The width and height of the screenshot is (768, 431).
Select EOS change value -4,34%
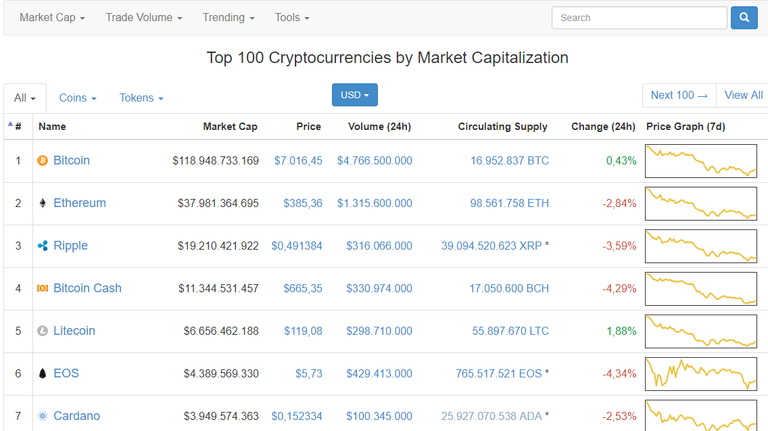click(x=619, y=374)
